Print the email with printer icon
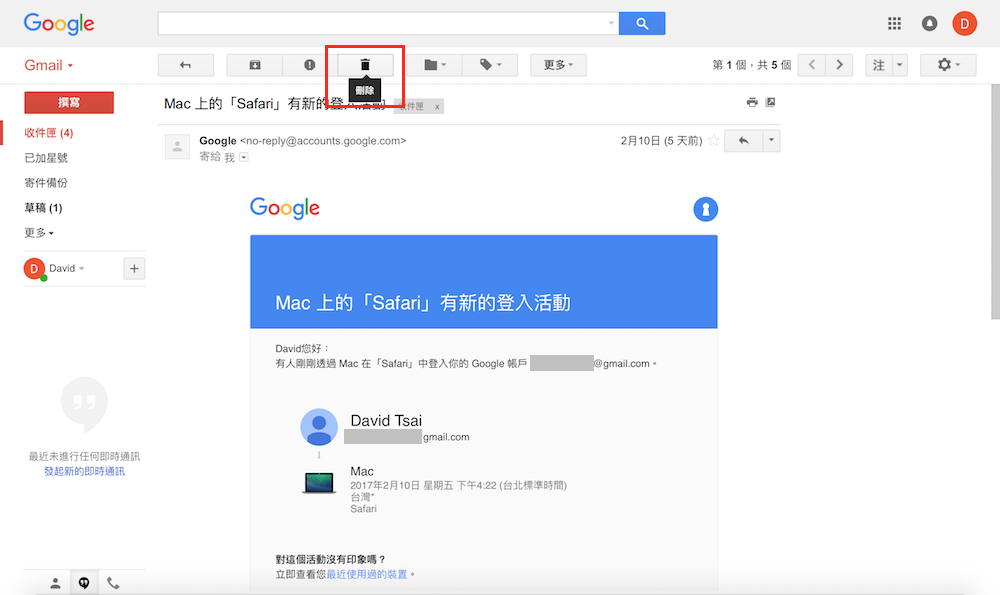The height and width of the screenshot is (595, 1000). 752,102
